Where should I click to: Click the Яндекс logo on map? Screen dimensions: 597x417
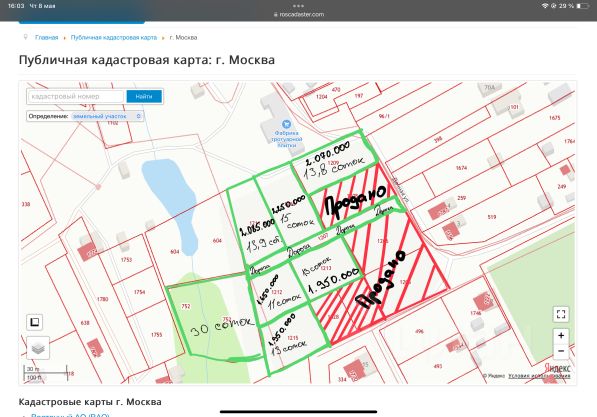point(557,367)
